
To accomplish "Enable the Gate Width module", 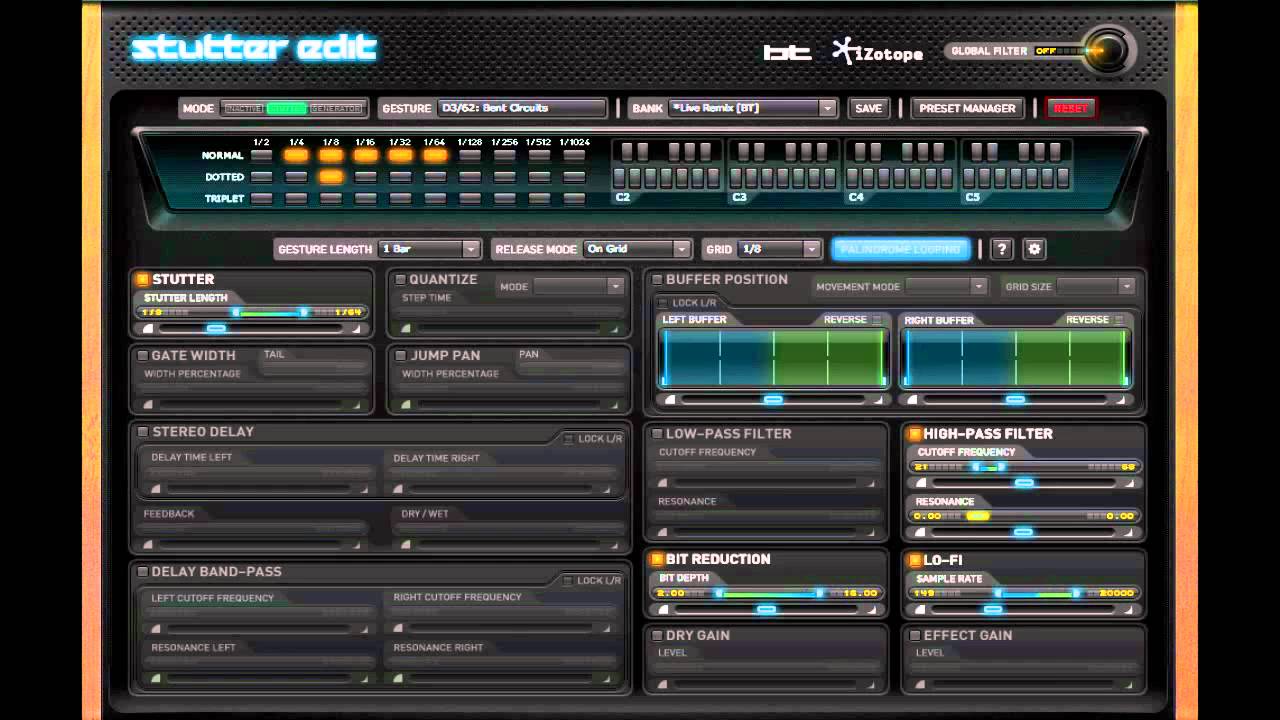I will (143, 356).
